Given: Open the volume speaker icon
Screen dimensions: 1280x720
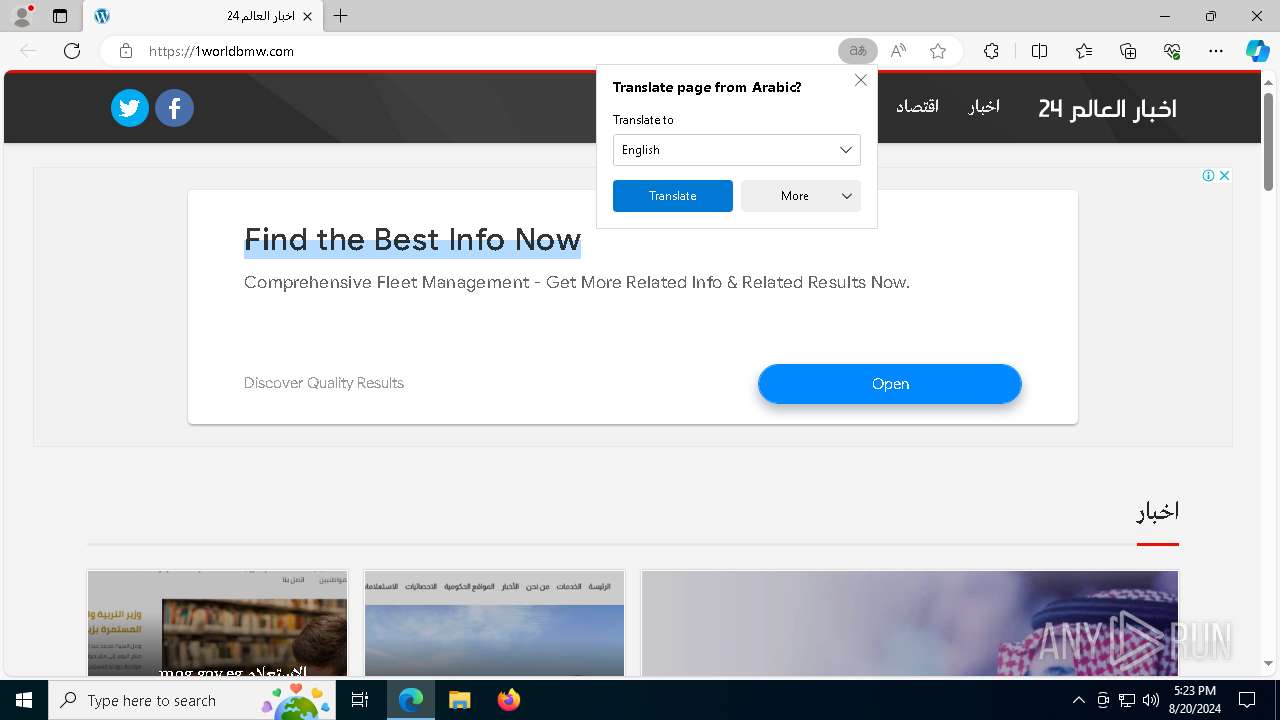Looking at the screenshot, I should coord(1150,700).
